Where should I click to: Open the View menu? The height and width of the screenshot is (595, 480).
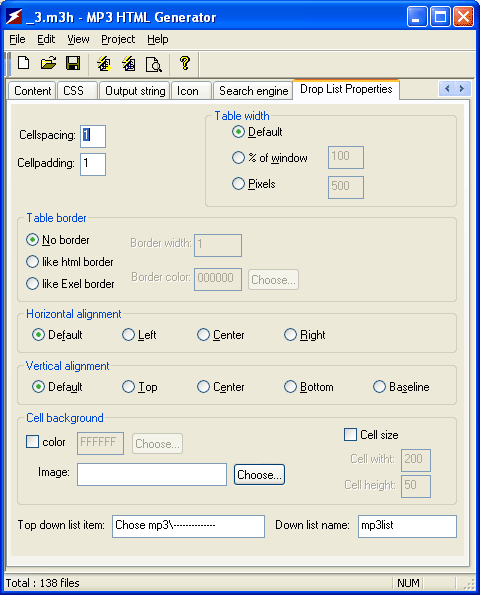click(78, 39)
